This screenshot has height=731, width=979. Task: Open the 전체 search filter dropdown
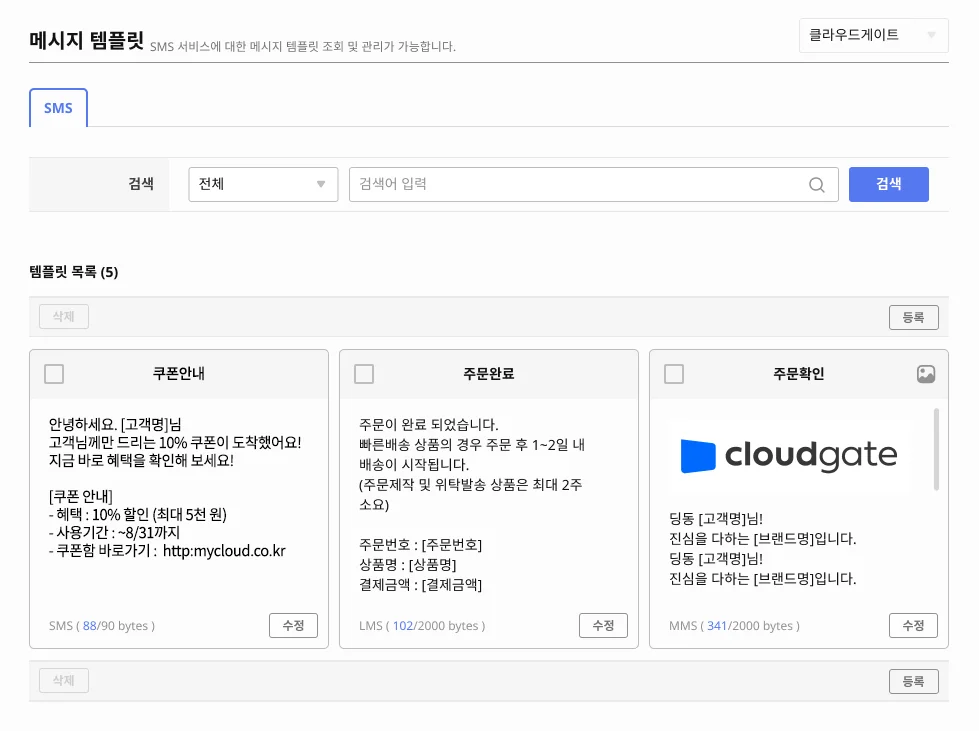coord(262,184)
